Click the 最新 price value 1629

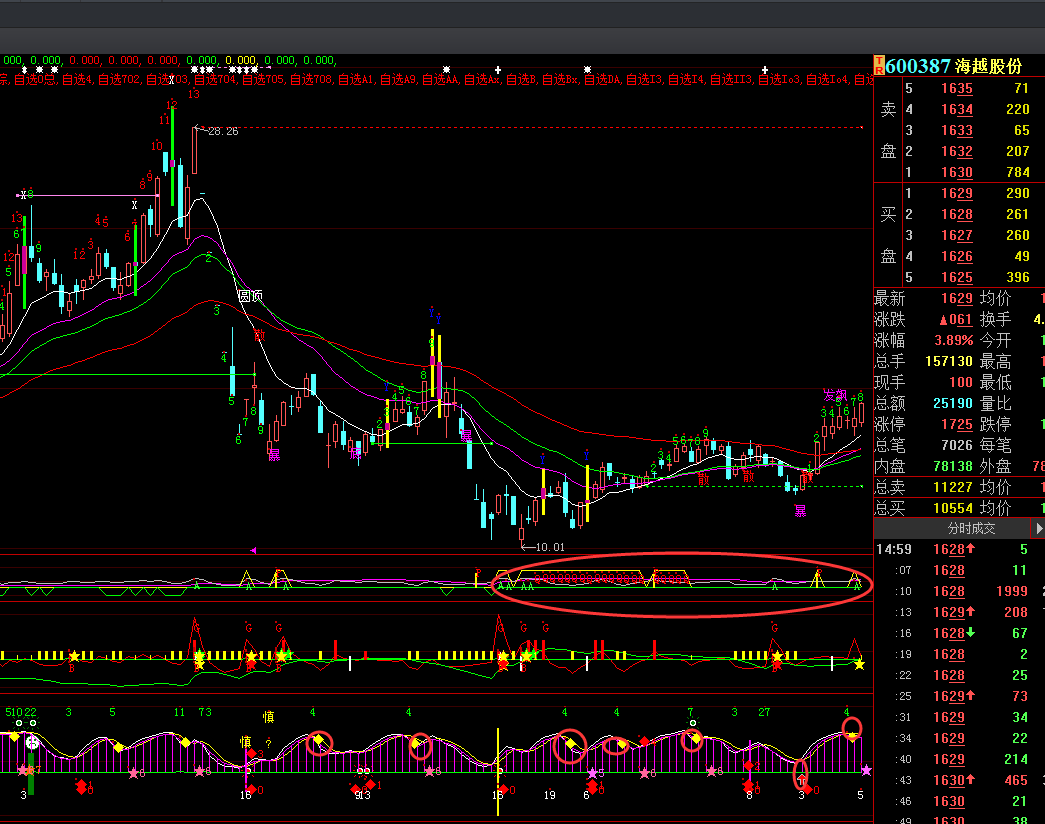[x=956, y=299]
